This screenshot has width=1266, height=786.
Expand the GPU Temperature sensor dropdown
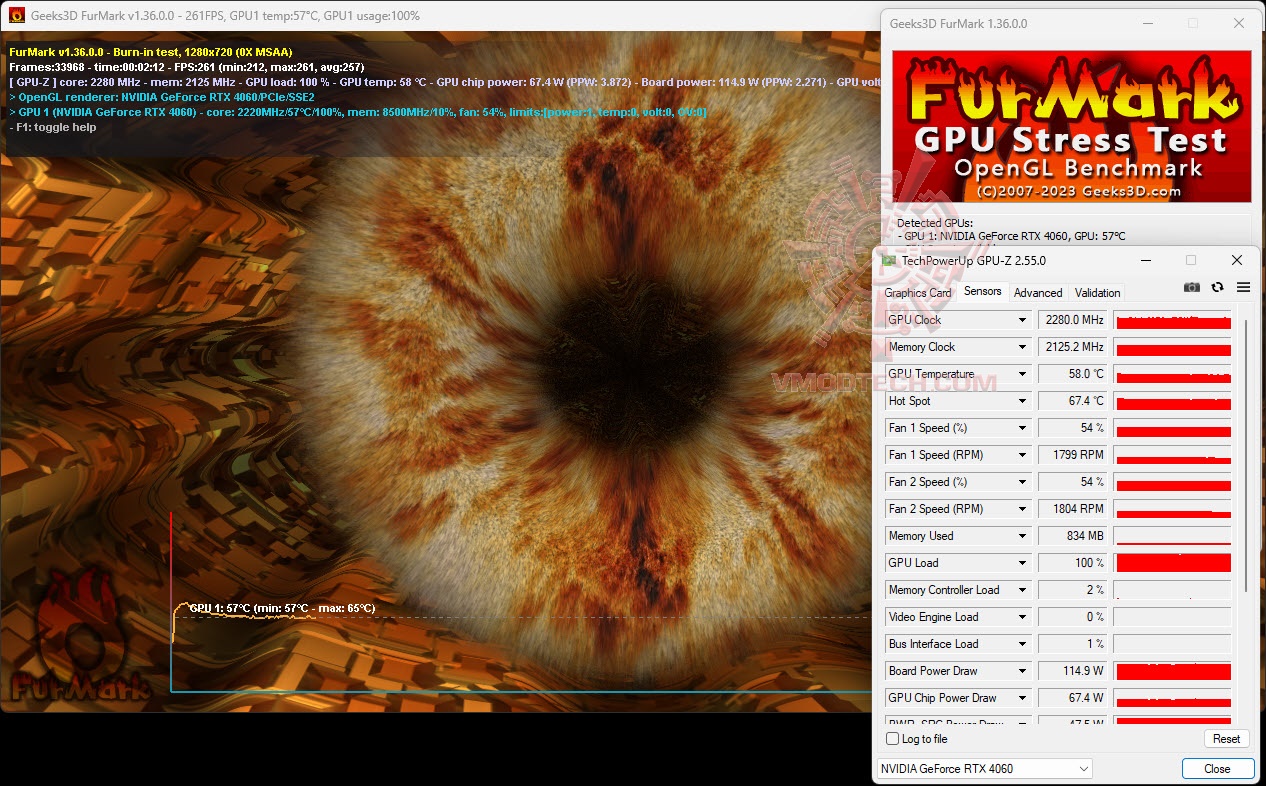[1022, 374]
